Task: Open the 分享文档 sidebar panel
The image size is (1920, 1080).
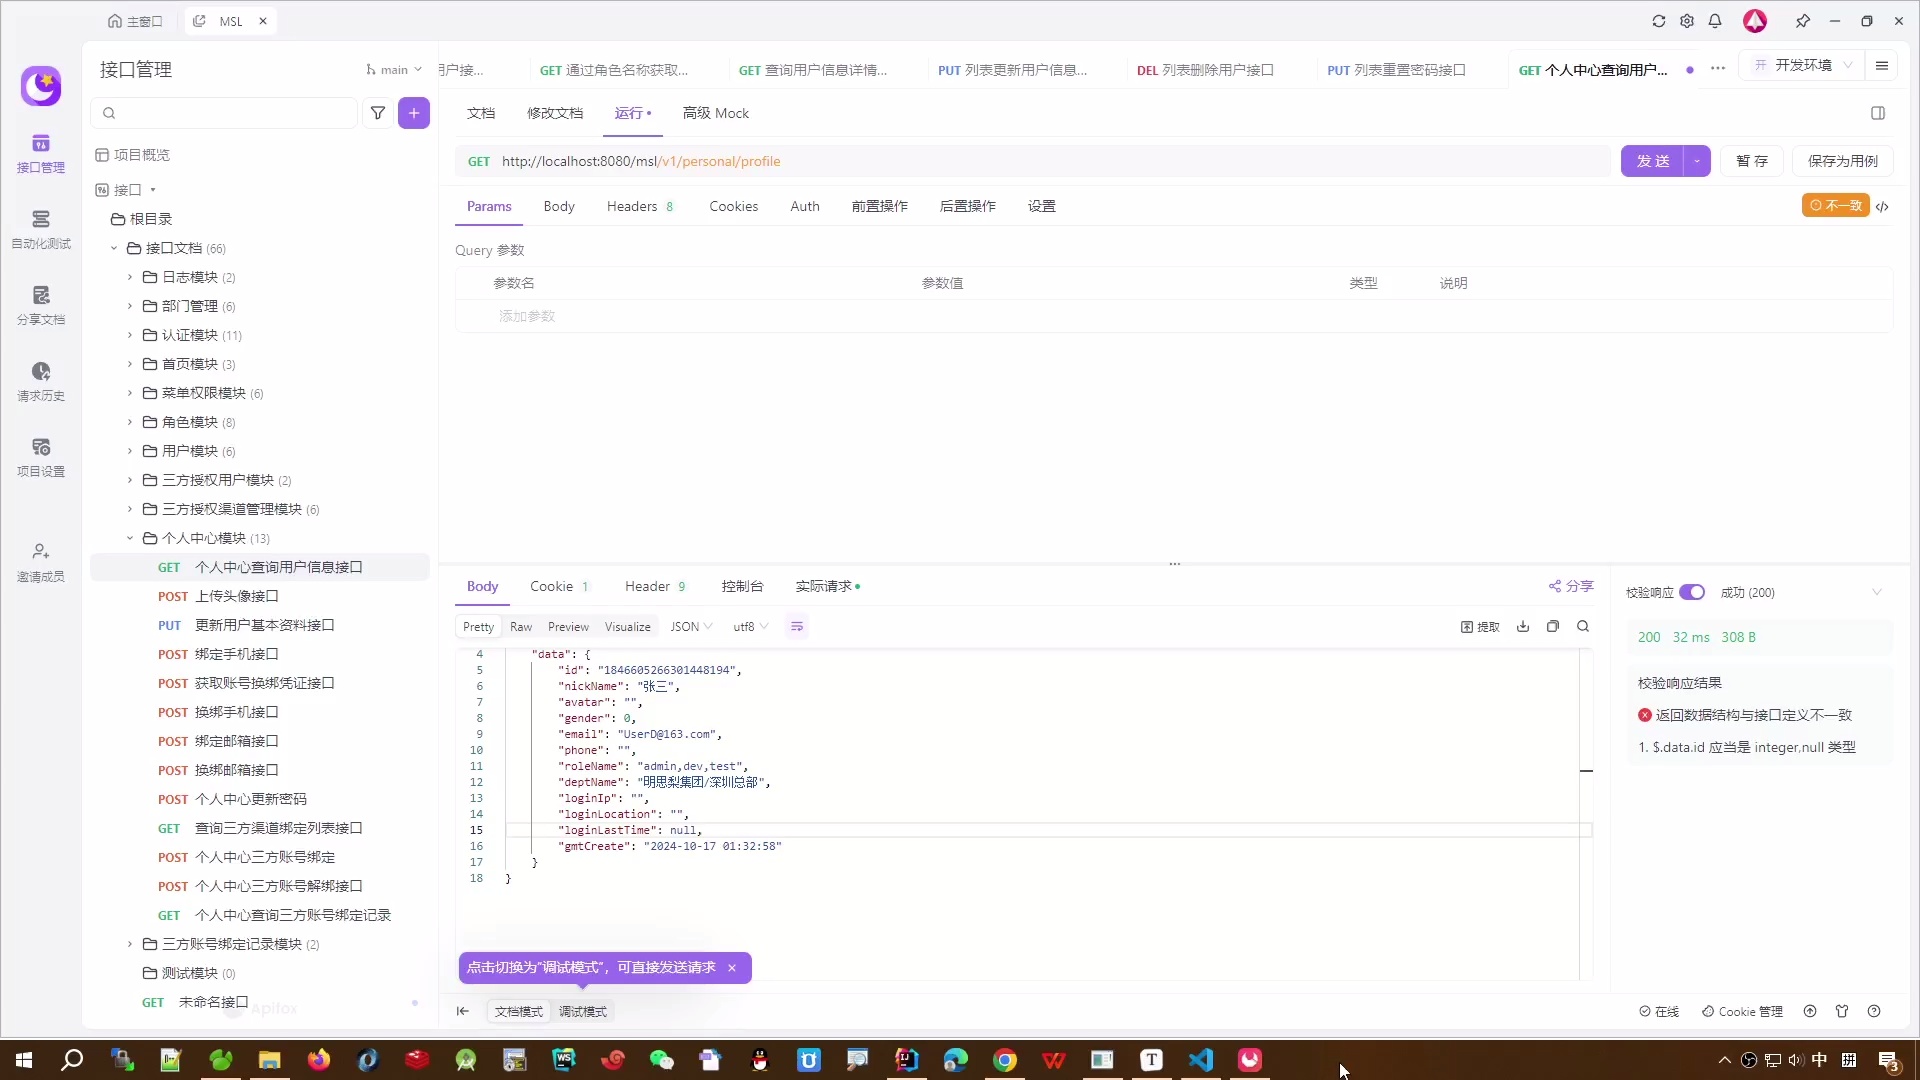Action: click(x=40, y=303)
